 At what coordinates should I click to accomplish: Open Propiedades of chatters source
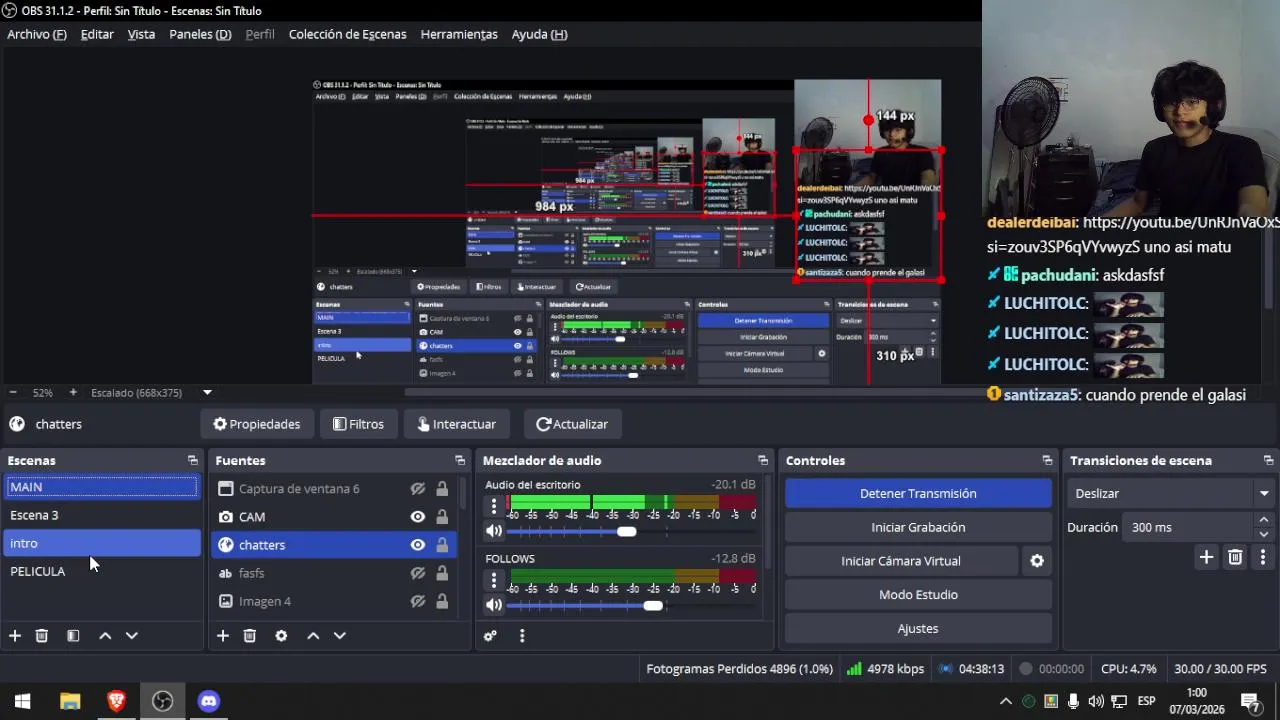point(256,424)
